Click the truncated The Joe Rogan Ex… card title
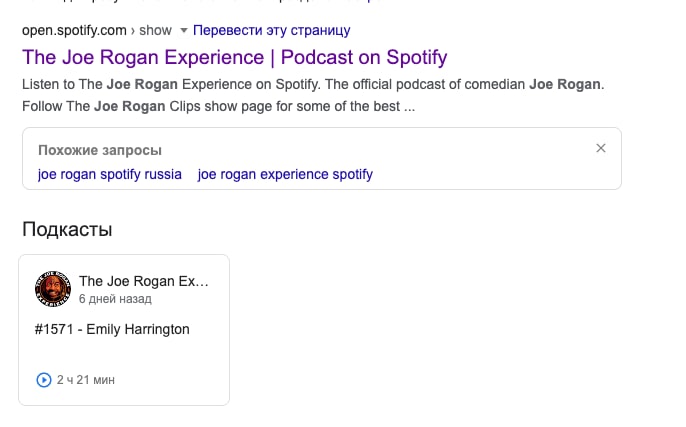The height and width of the screenshot is (427, 686). click(x=144, y=281)
